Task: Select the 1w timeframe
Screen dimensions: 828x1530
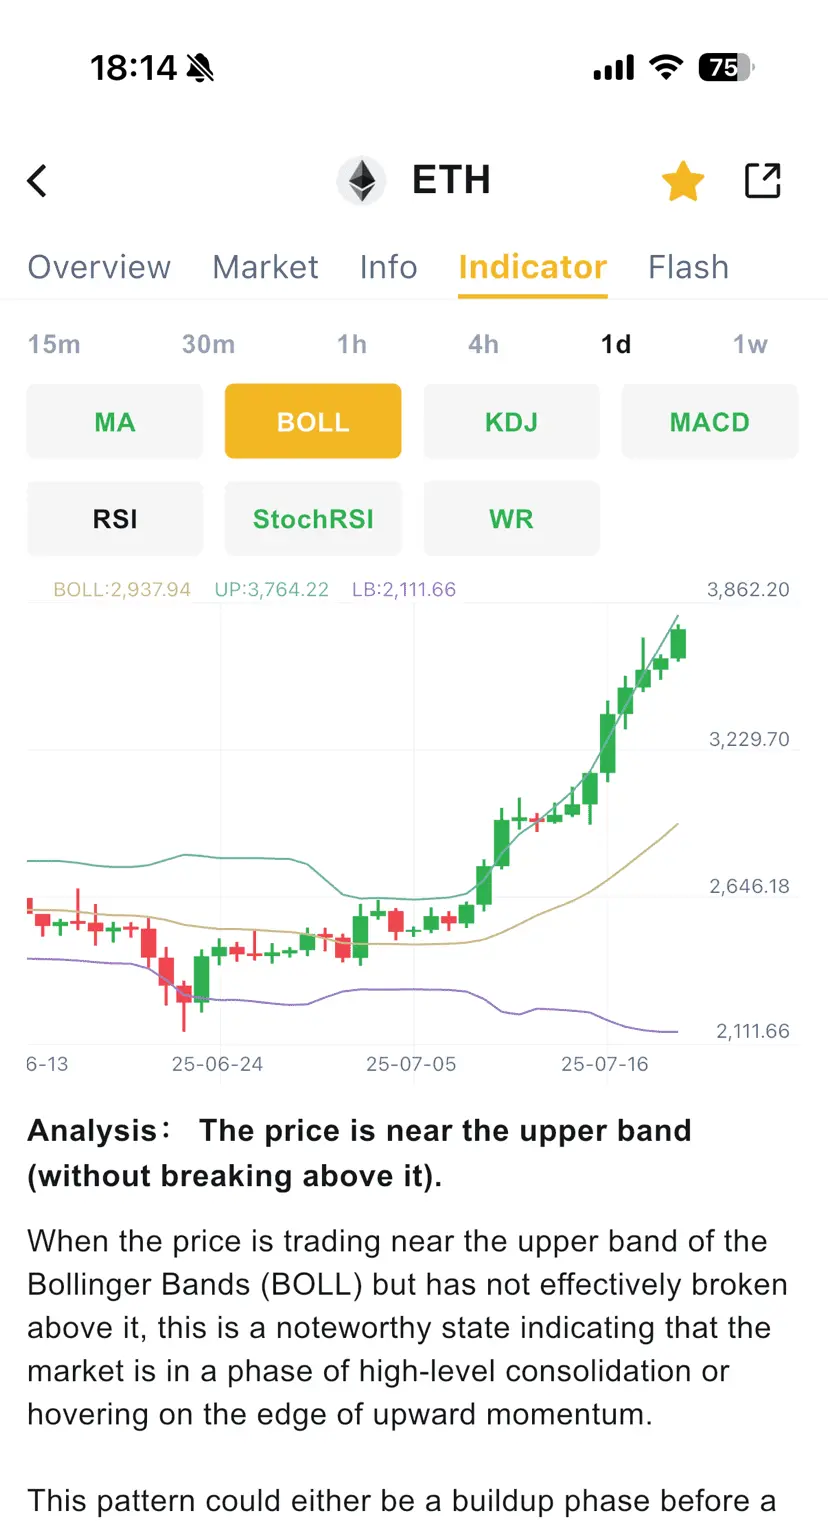Action: point(750,344)
